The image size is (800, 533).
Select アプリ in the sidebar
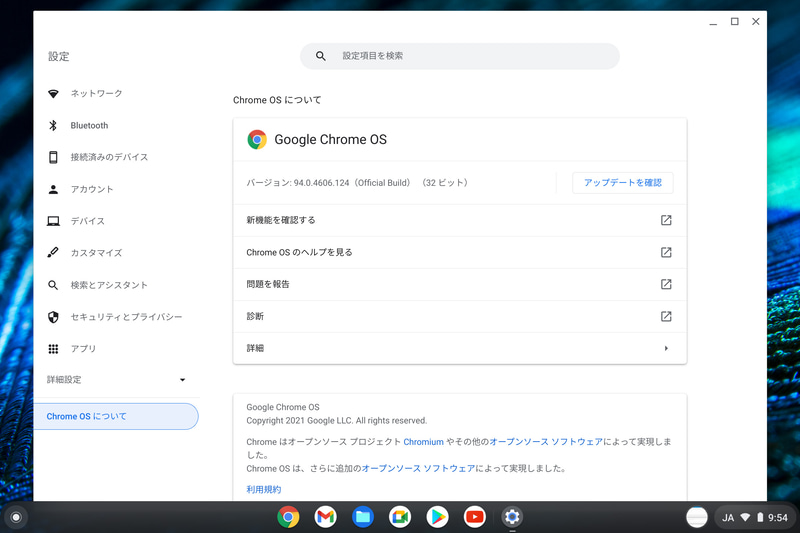(83, 349)
